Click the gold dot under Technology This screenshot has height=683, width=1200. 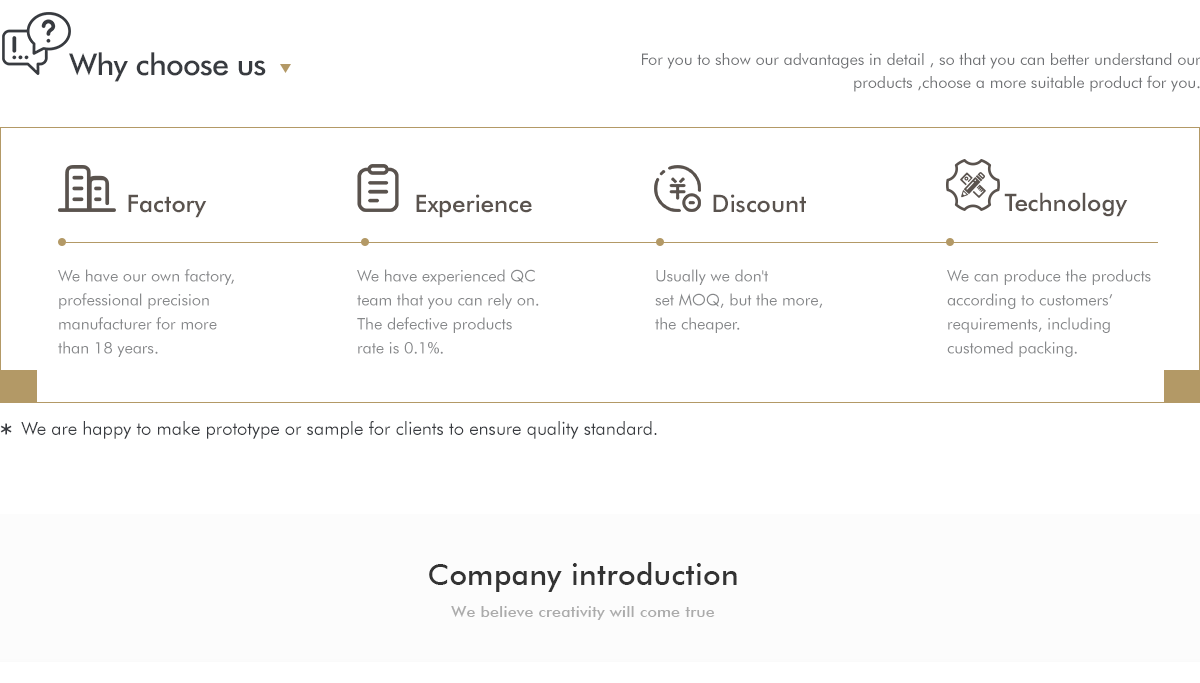pyautogui.click(x=950, y=242)
